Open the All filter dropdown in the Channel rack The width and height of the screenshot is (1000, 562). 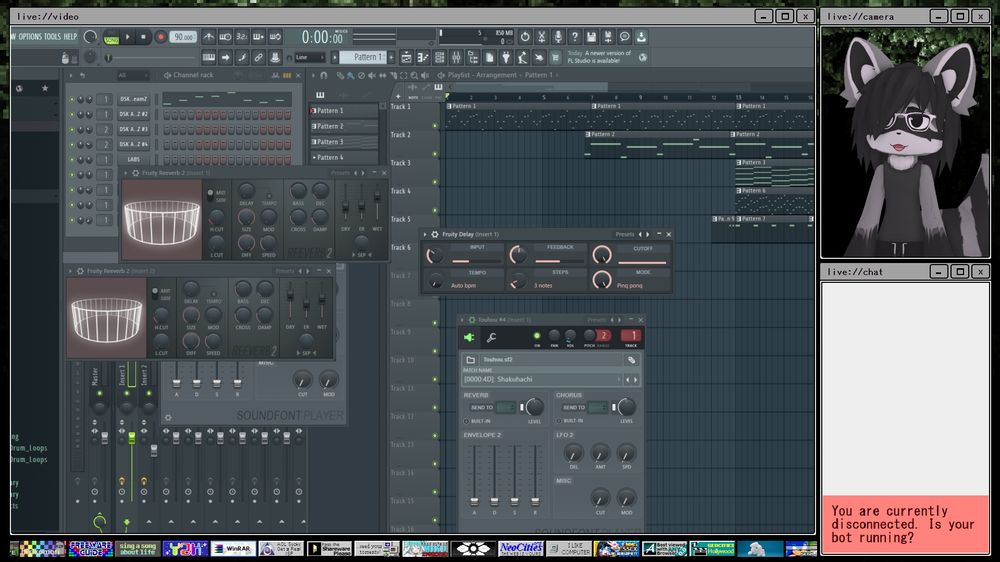(x=131, y=75)
